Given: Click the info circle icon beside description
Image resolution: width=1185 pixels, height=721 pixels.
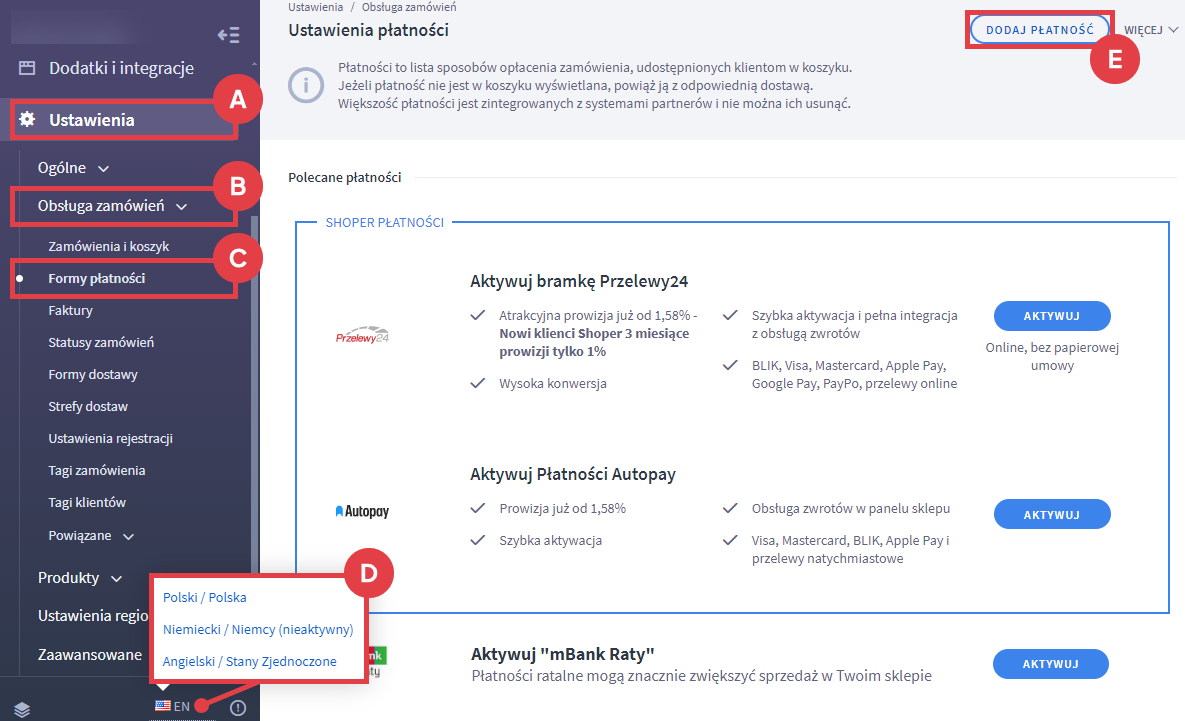Looking at the screenshot, I should 305,86.
